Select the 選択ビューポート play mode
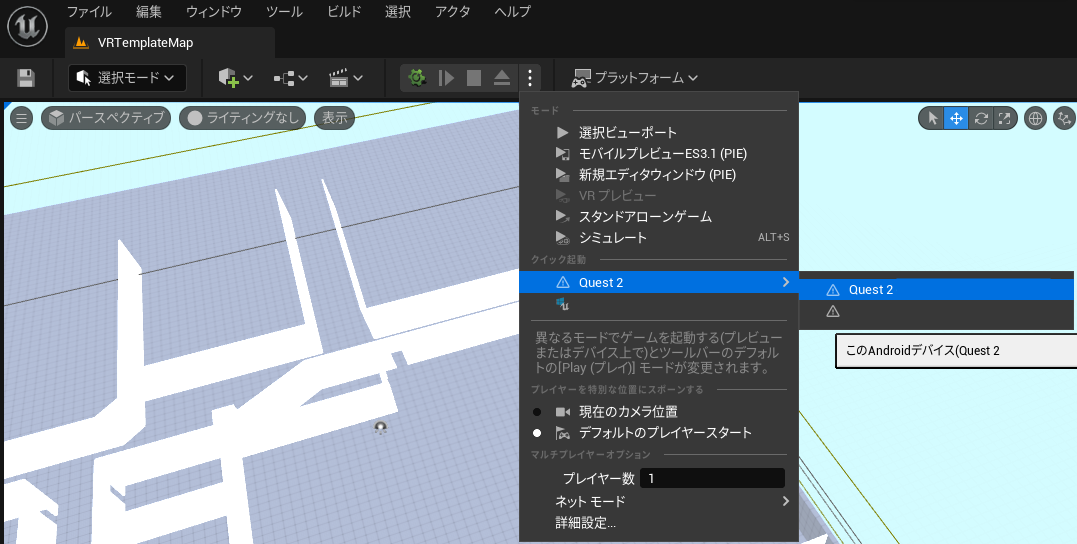 pyautogui.click(x=659, y=133)
